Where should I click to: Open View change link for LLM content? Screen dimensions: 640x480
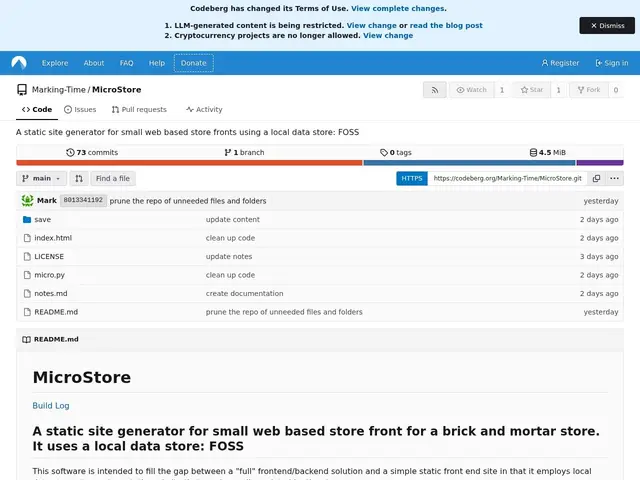371,25
